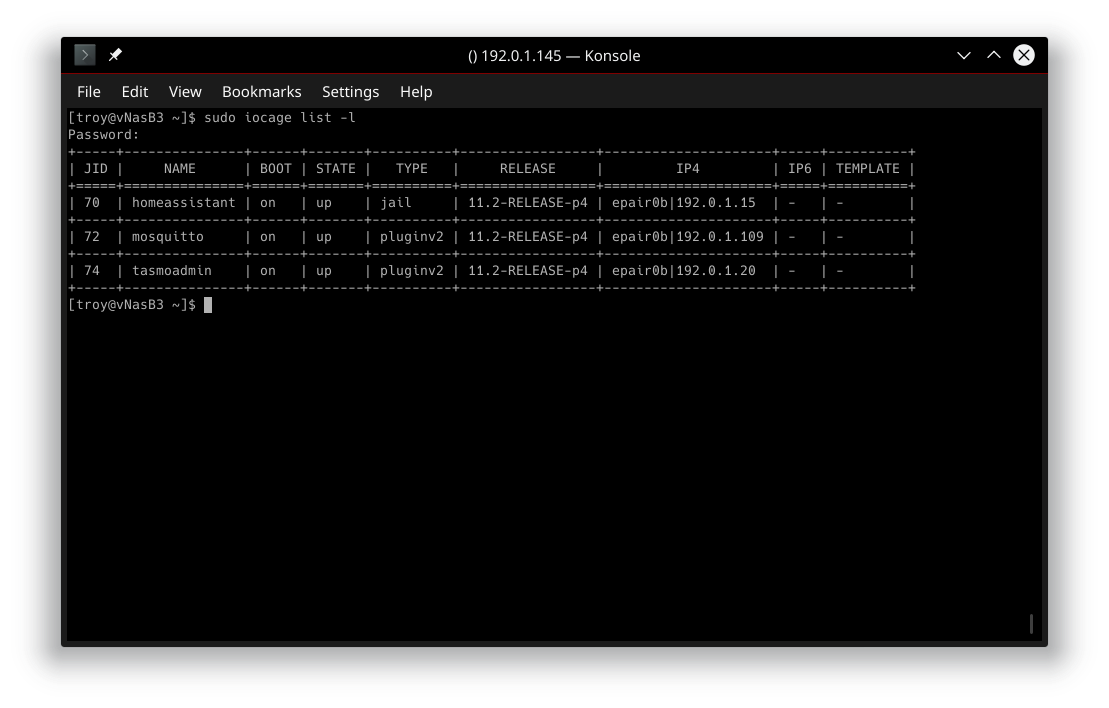Viewport: 1109px width, 708px height.
Task: Close the Konsole window
Action: [x=1023, y=55]
